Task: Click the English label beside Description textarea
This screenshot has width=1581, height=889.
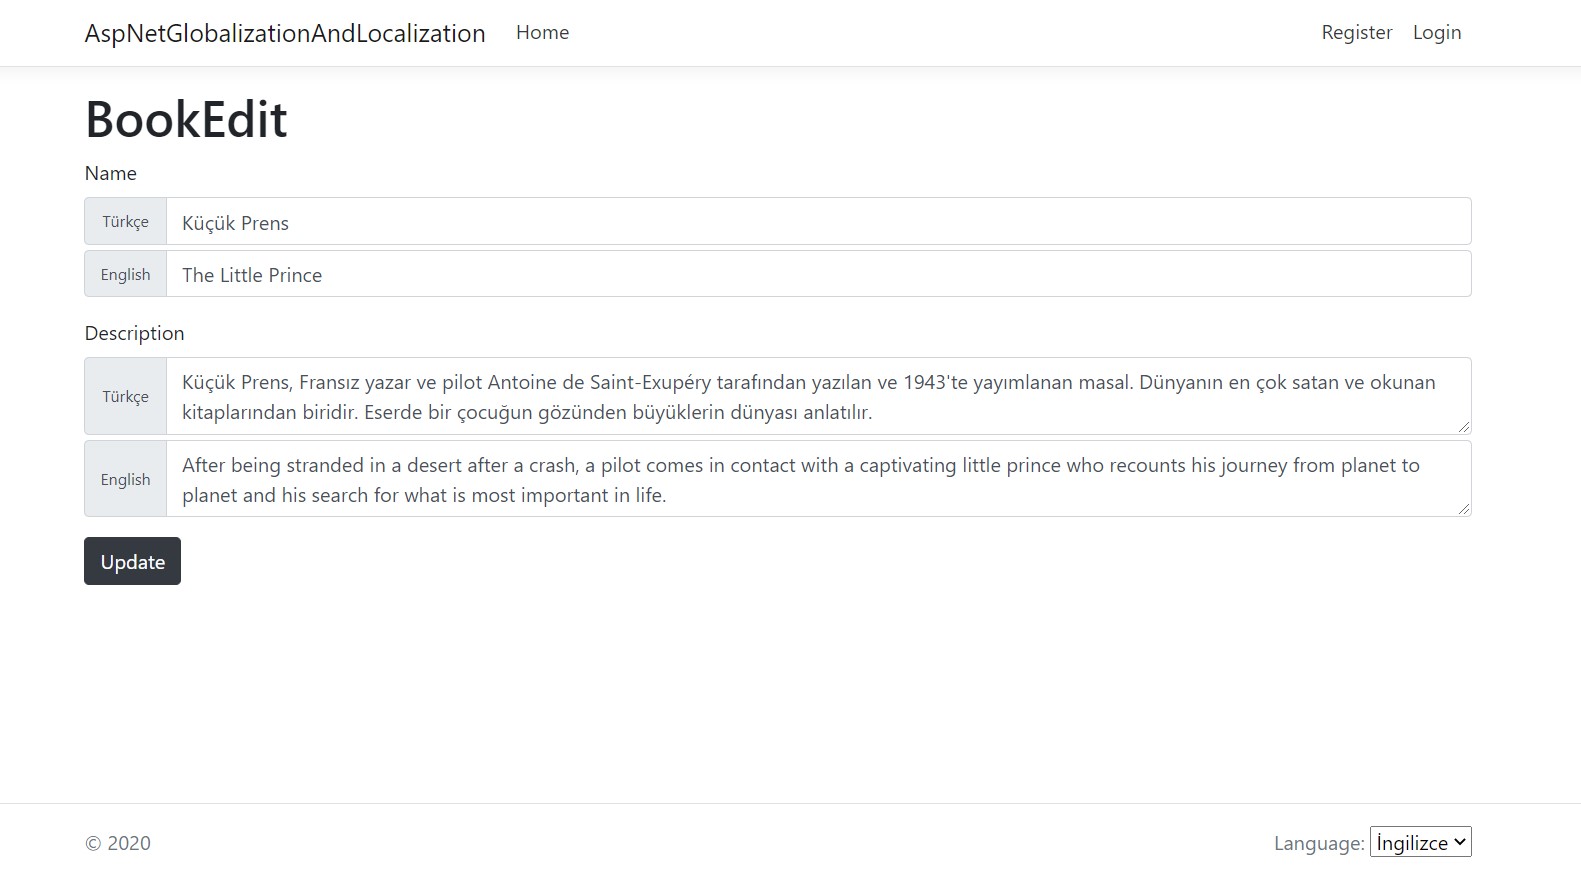Action: (x=125, y=479)
